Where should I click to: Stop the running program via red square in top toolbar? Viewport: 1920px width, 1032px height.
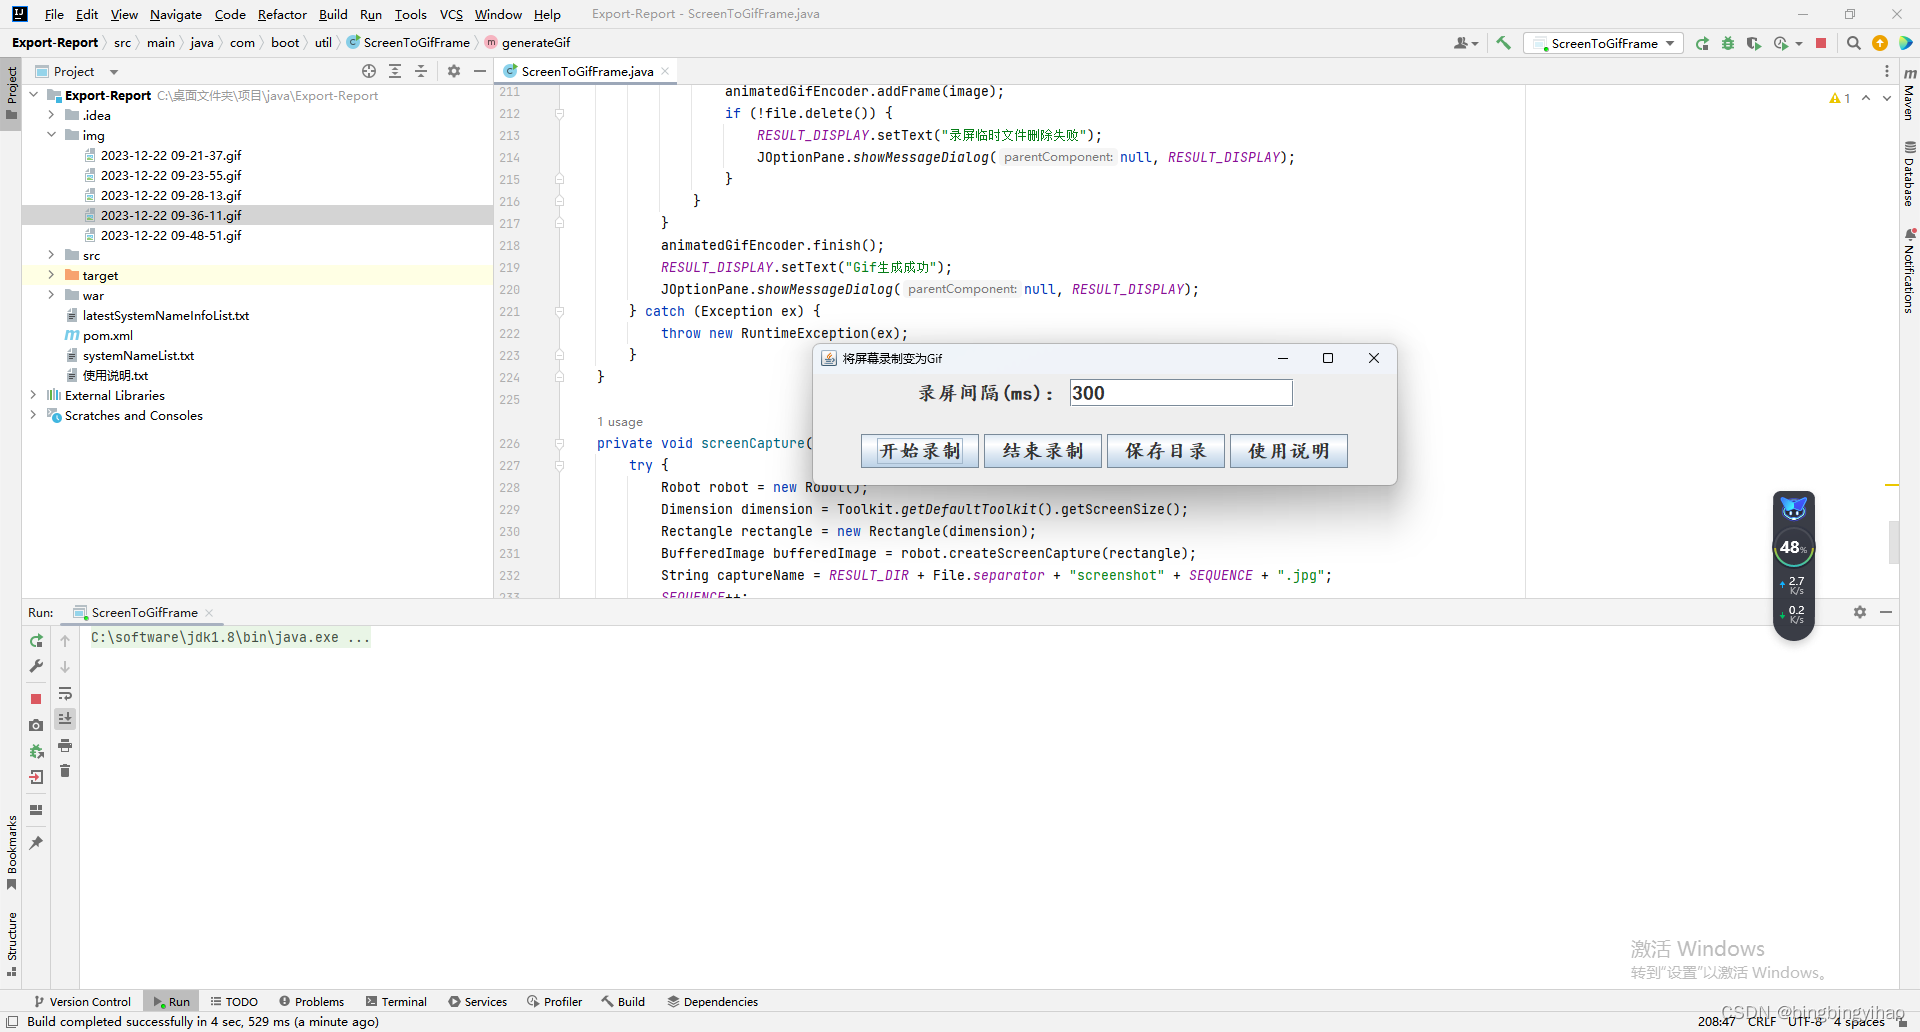click(1821, 43)
